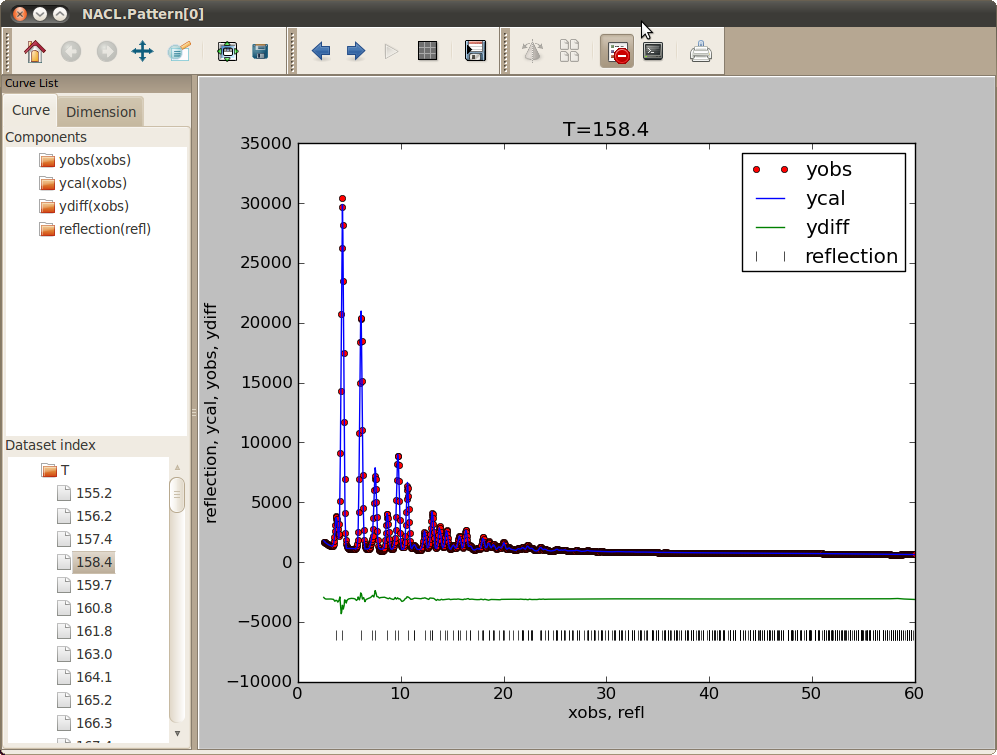Click the y-axis label text
The width and height of the screenshot is (997, 755).
(211, 413)
